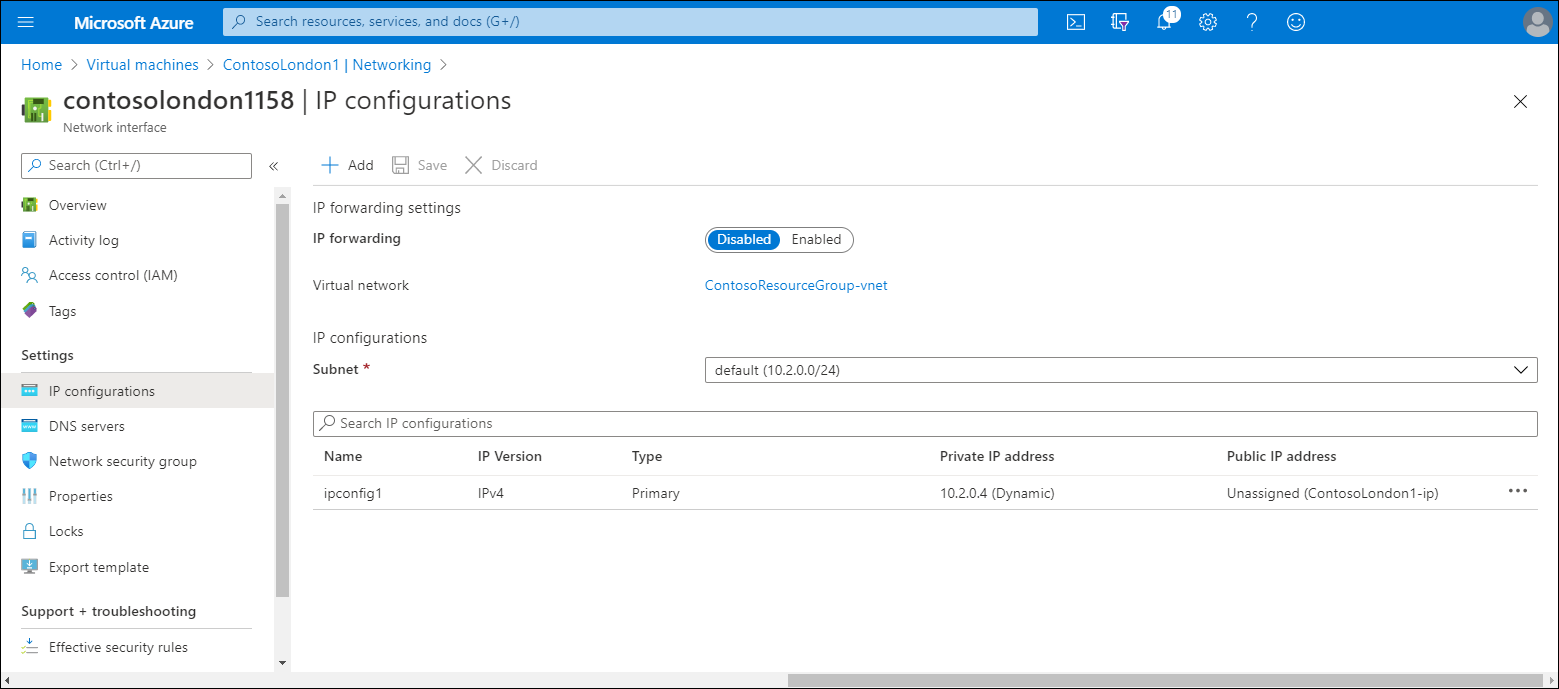Navigate to Virtual machines breadcrumb
This screenshot has width=1559, height=689.
coord(142,64)
